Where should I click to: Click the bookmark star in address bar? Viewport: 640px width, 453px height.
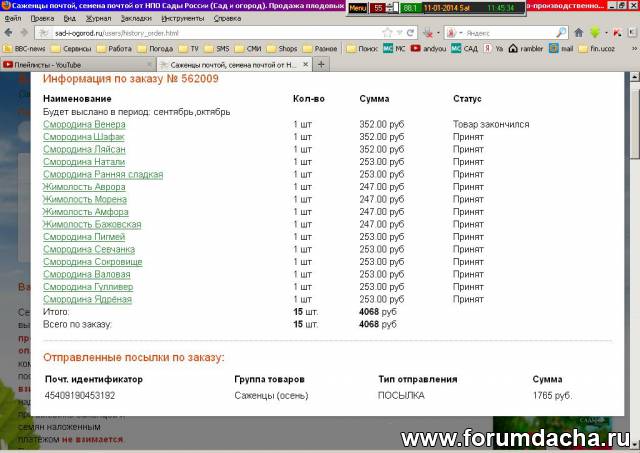click(x=386, y=33)
